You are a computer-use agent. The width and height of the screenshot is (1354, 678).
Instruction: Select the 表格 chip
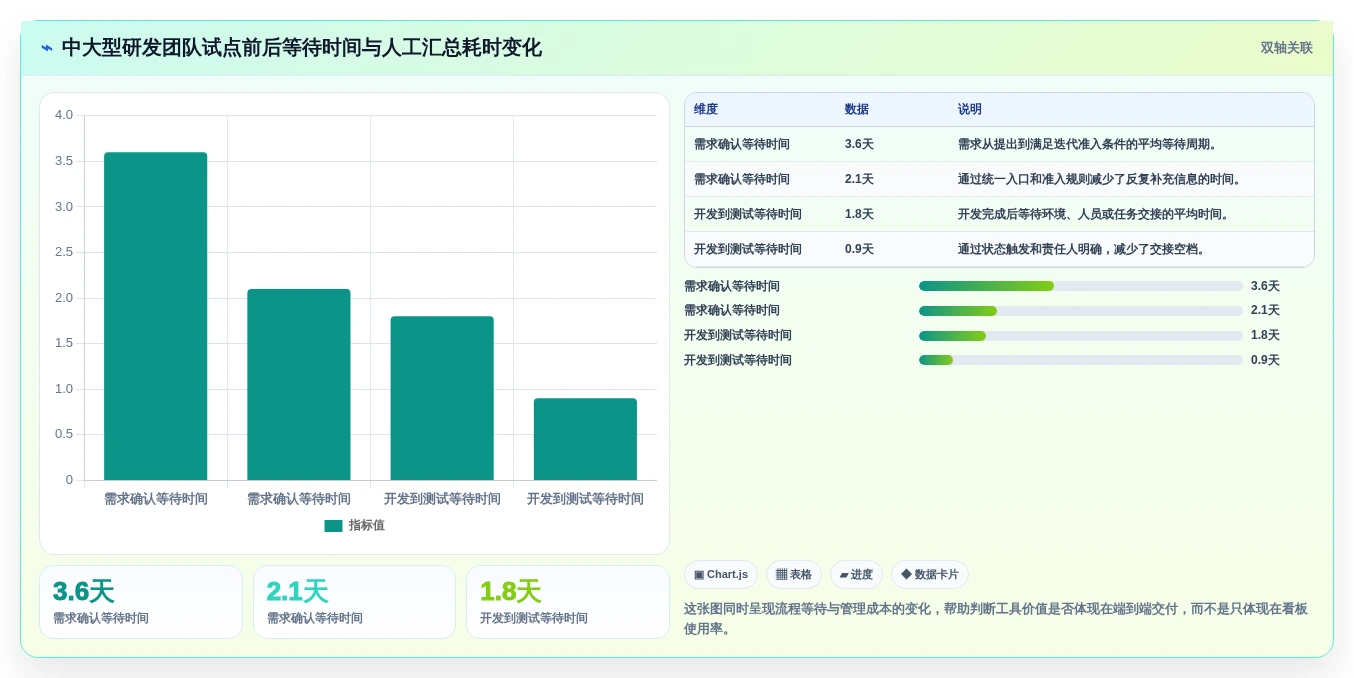(794, 575)
